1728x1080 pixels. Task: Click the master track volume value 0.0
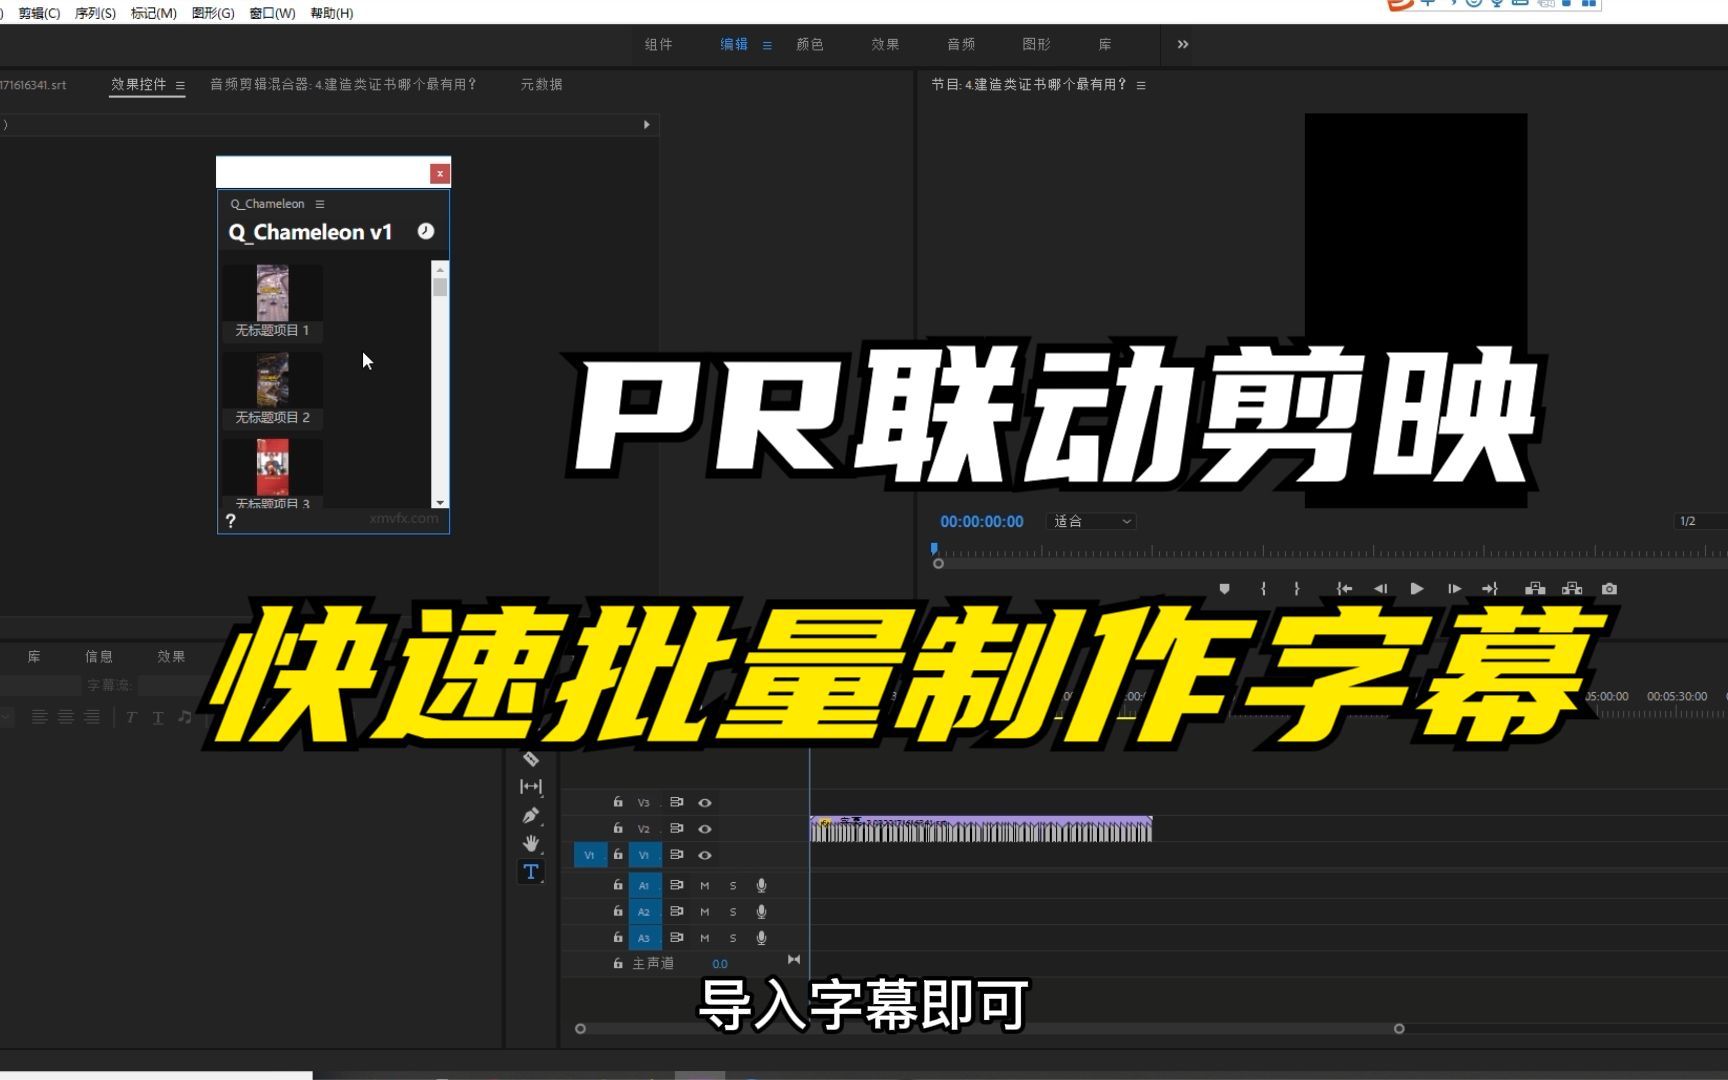pos(720,964)
